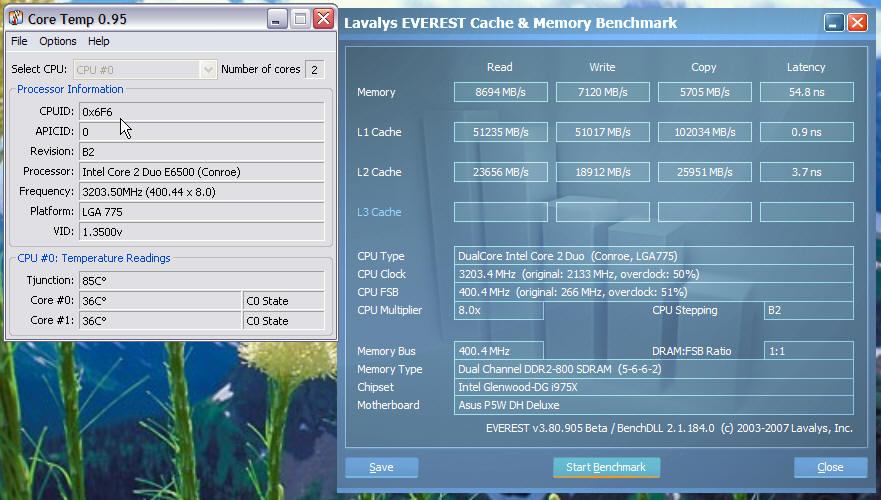Click the L1 Cache Read value 51235 MB/s
Image resolution: width=881 pixels, height=500 pixels.
click(501, 132)
